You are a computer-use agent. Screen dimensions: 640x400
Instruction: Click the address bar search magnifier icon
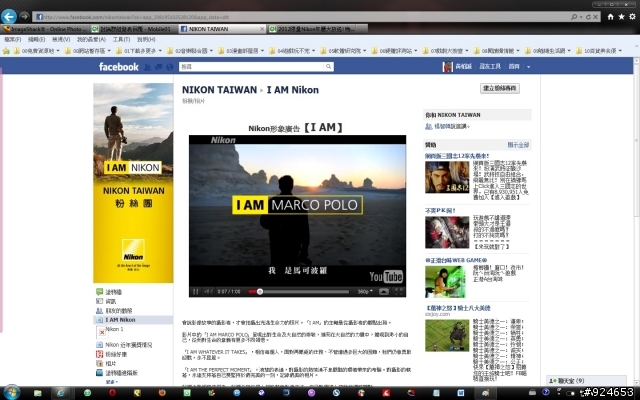coord(574,17)
